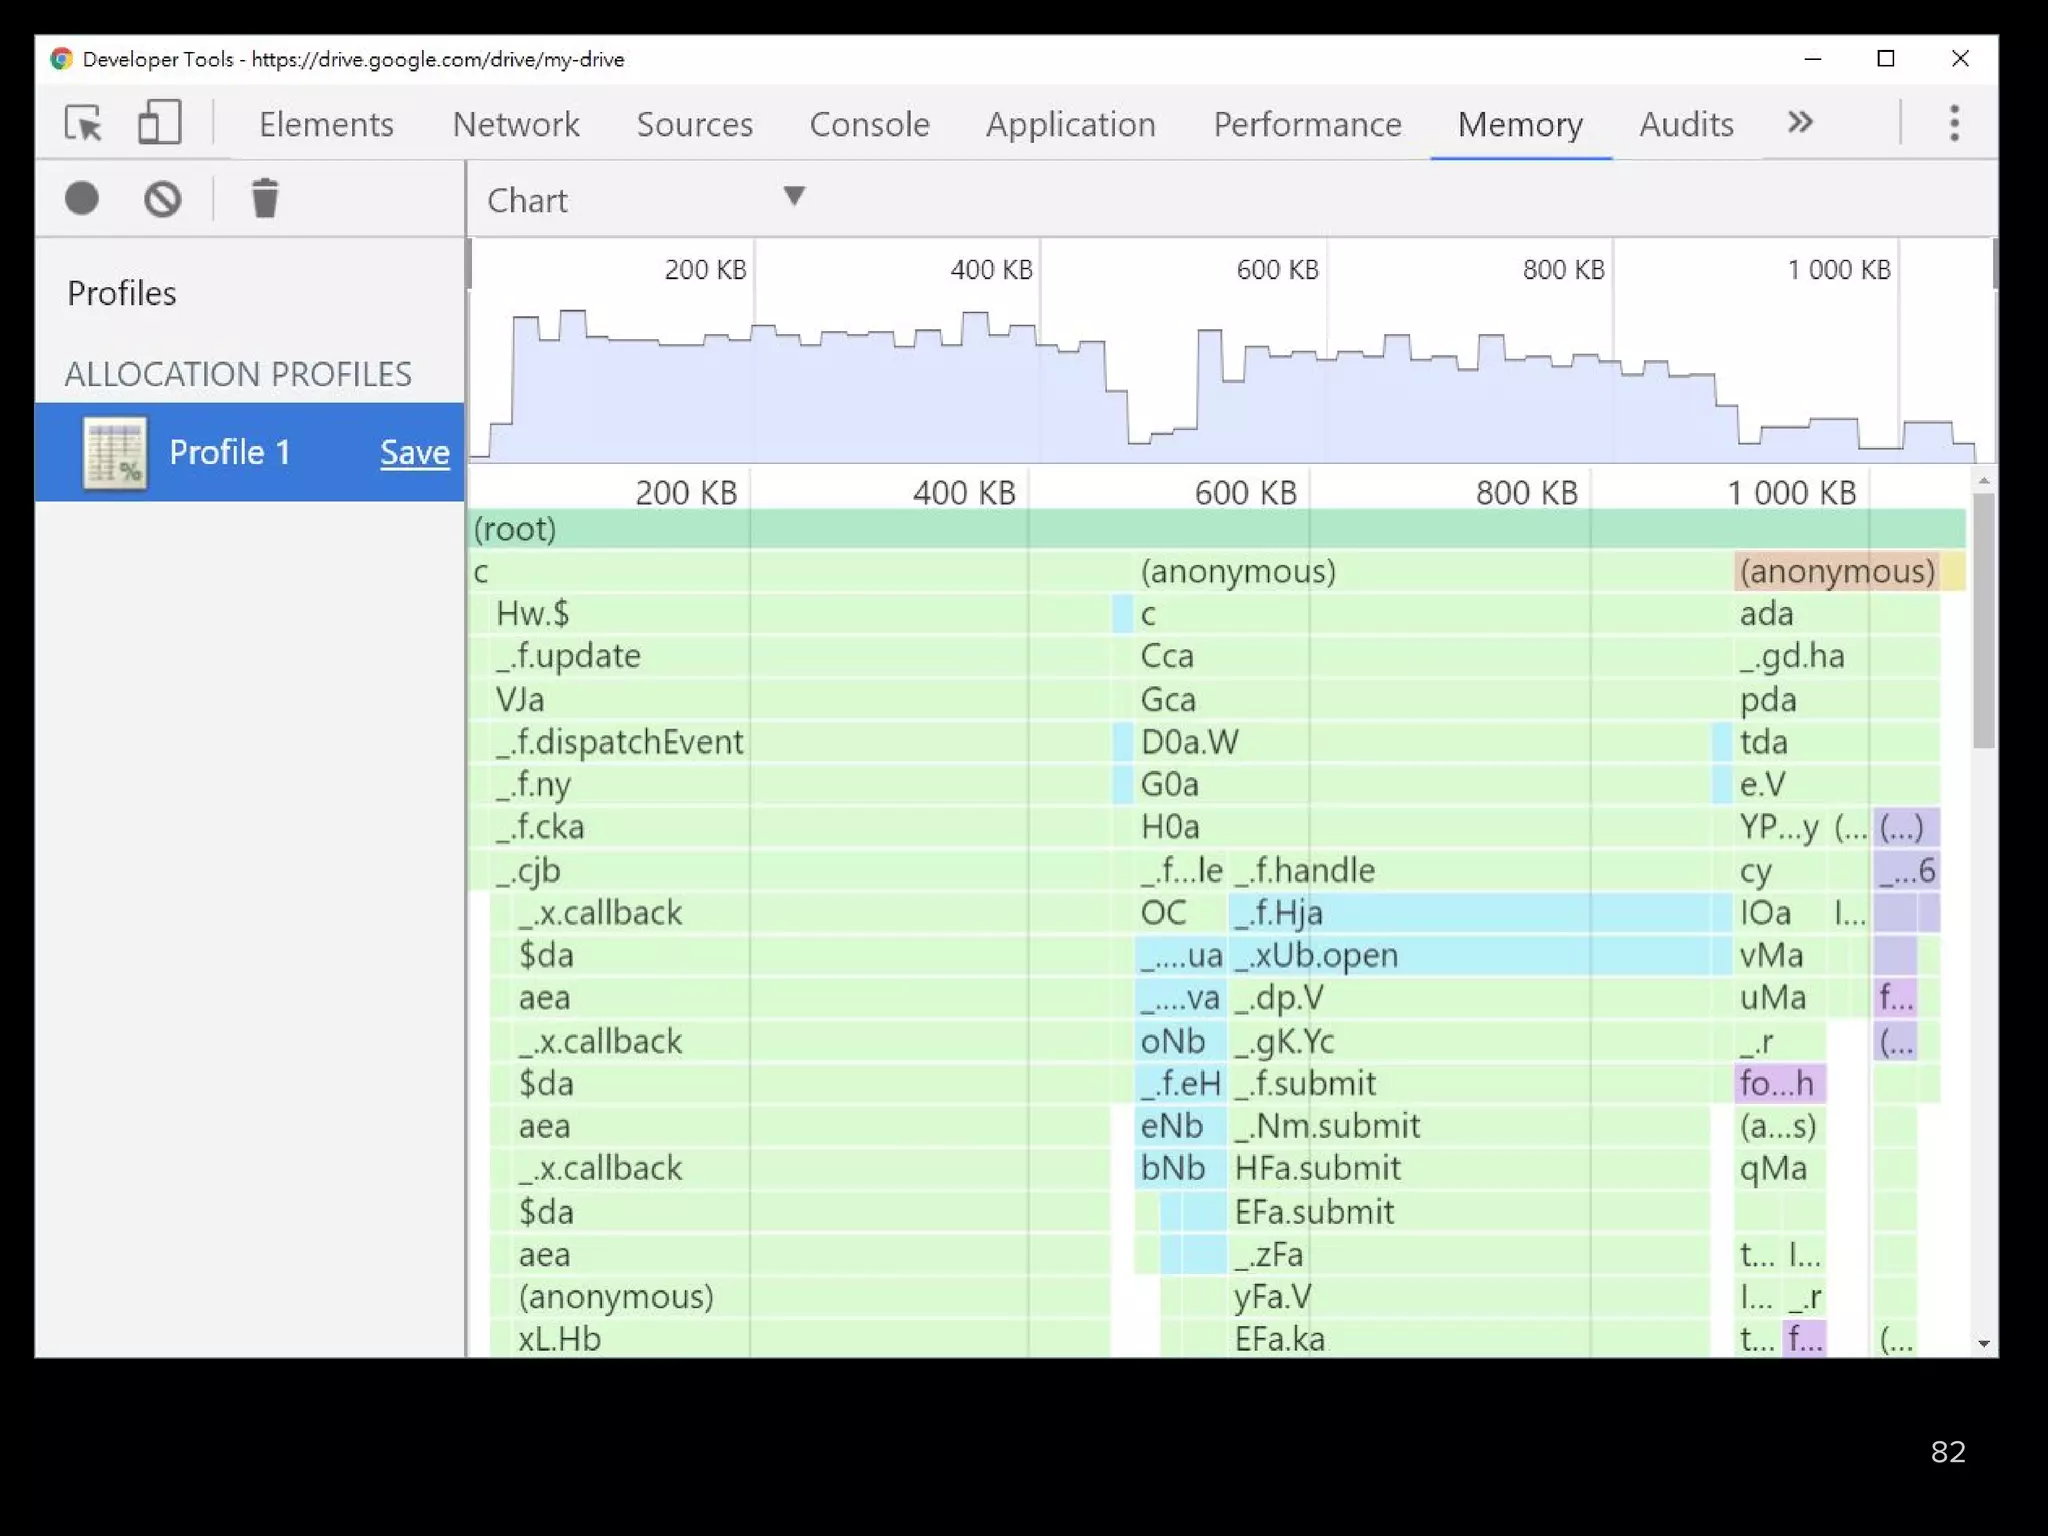Image resolution: width=2048 pixels, height=1536 pixels.
Task: Open the DevTools three-dot menu
Action: coord(1954,123)
